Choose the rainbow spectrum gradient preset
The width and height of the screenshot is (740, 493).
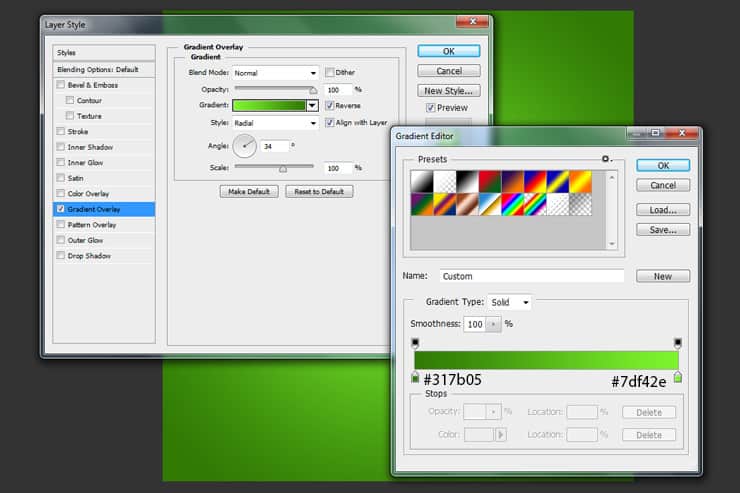point(513,205)
